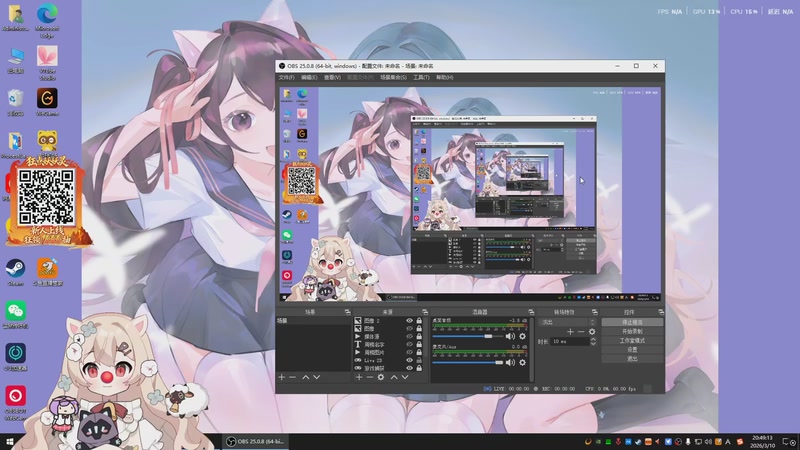Pop out the 场景 dock panel
Viewport: 800px width, 450px height.
pyautogui.click(x=347, y=312)
